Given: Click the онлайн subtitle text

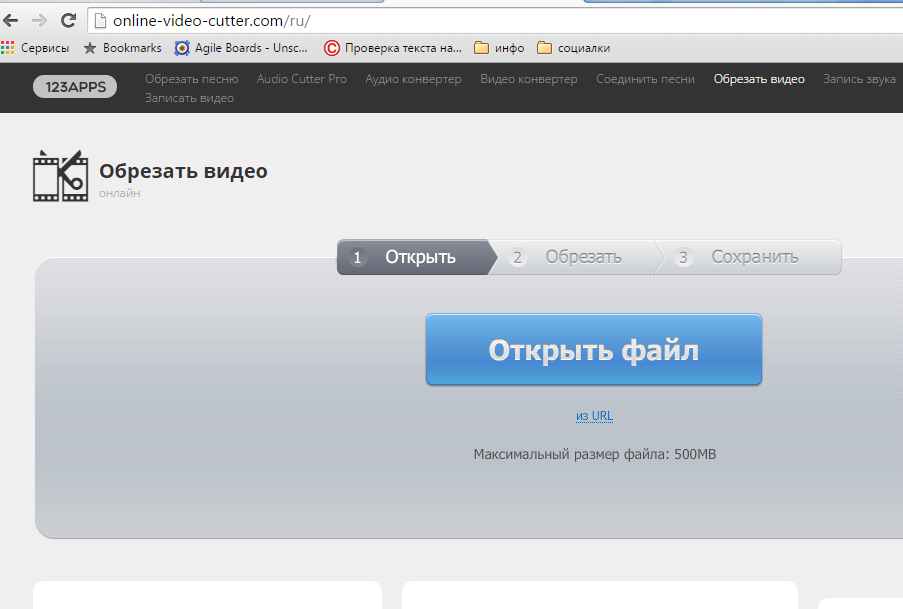Looking at the screenshot, I should [119, 193].
